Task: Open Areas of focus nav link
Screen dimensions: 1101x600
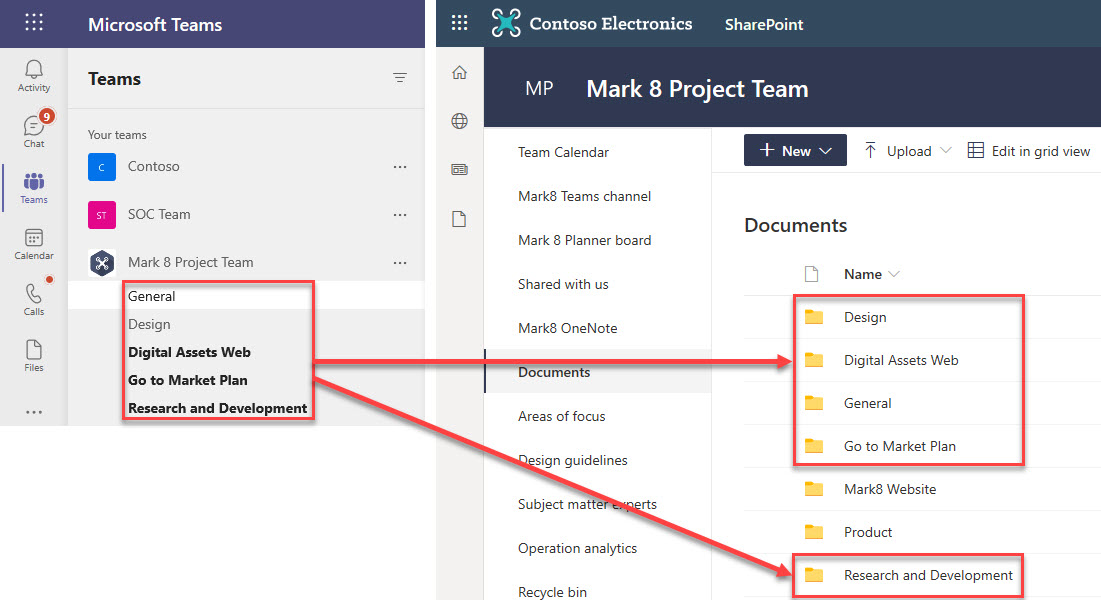Action: point(562,416)
